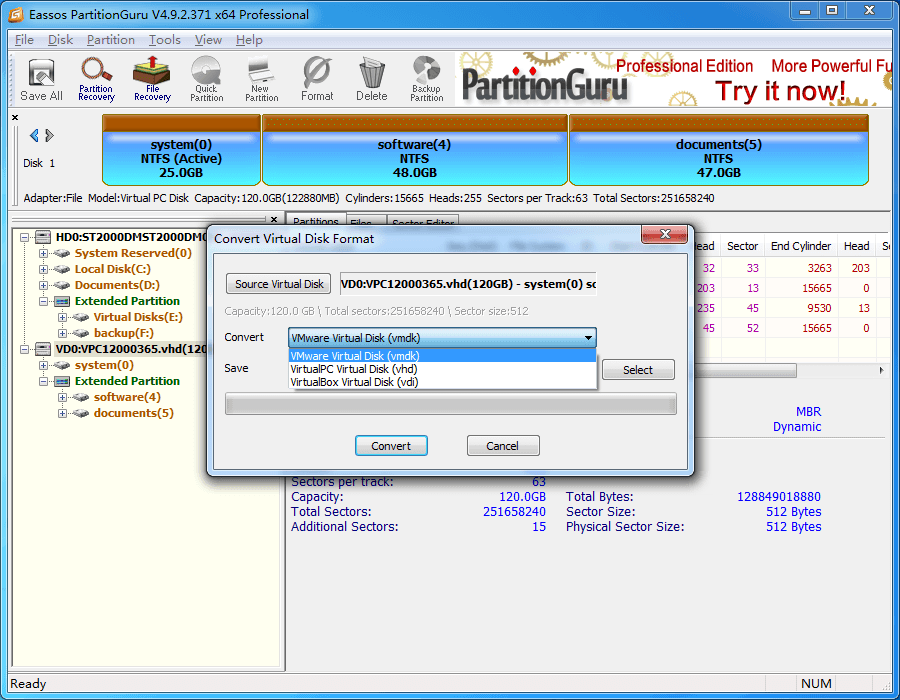Open File Recovery tool
This screenshot has width=900, height=700.
pos(152,80)
